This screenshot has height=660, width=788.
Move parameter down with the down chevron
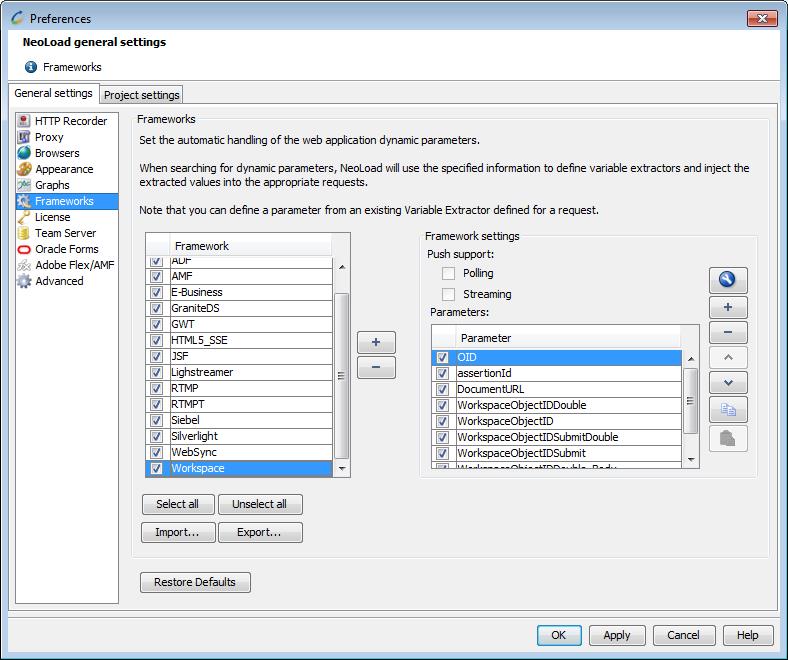tap(728, 383)
